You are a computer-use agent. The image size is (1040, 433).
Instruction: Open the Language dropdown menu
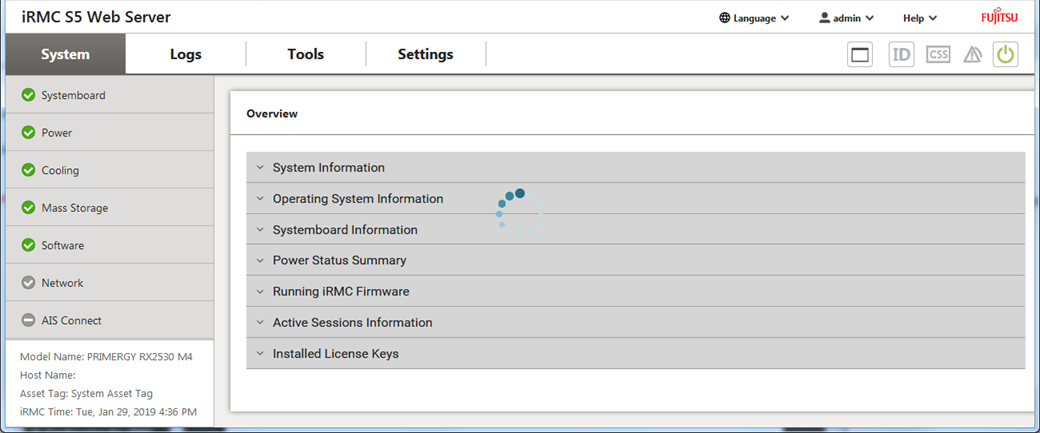click(x=754, y=18)
